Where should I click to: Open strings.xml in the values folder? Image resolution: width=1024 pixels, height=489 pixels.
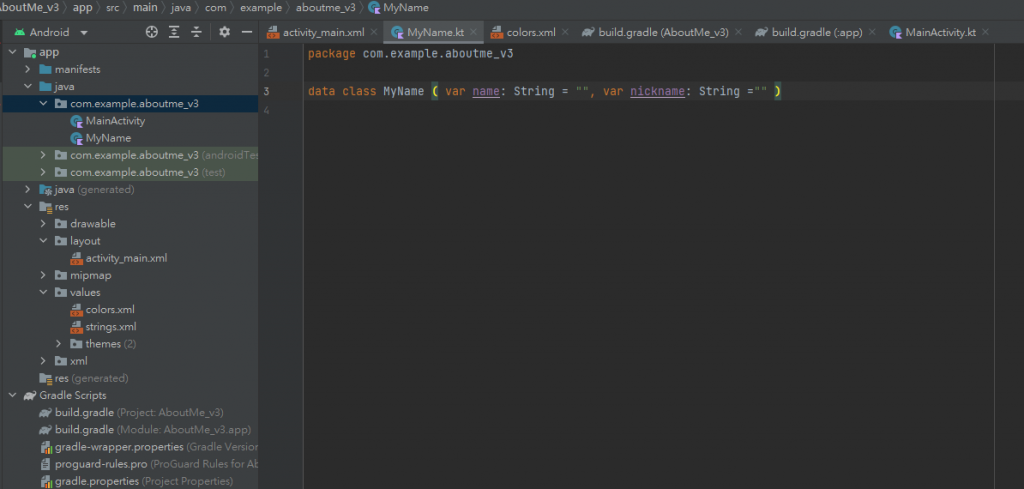(x=111, y=327)
